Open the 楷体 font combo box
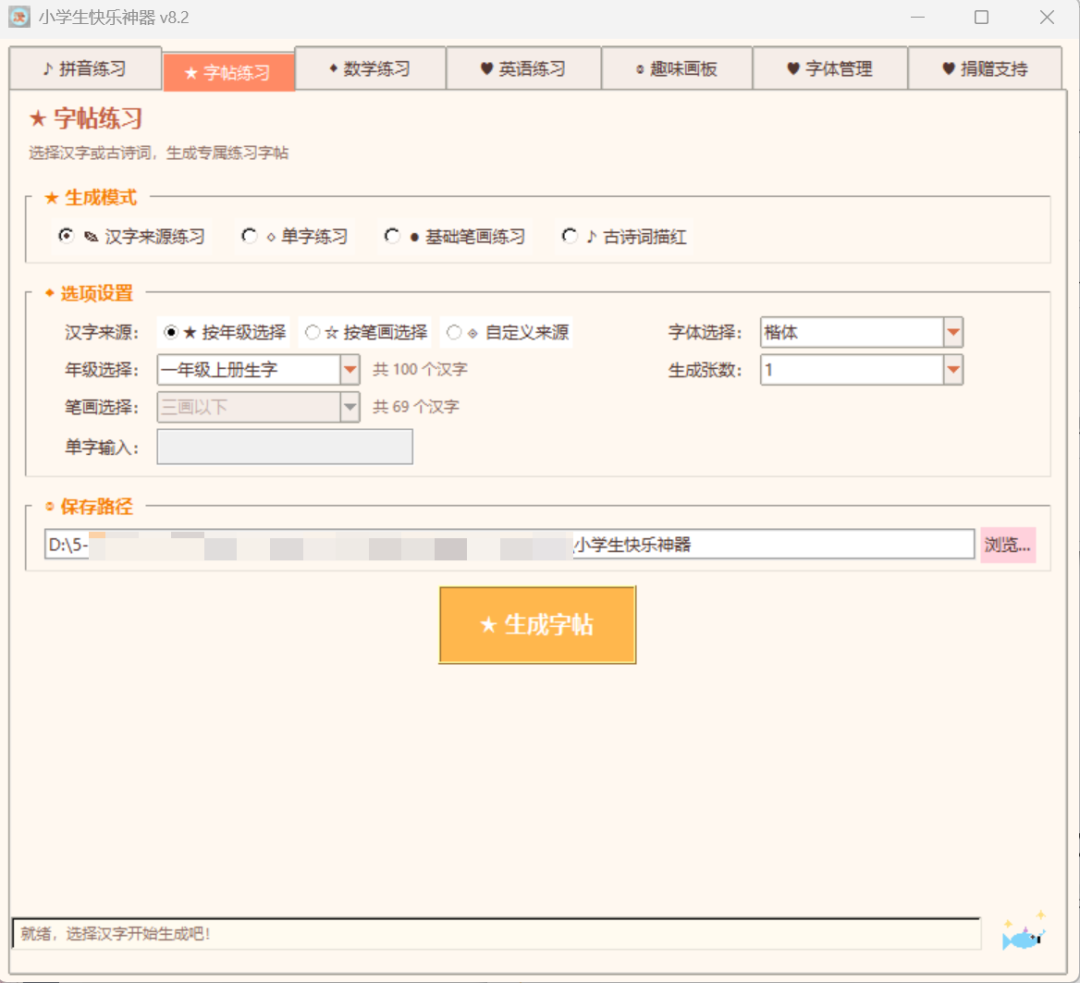The height and width of the screenshot is (983, 1080). (861, 333)
